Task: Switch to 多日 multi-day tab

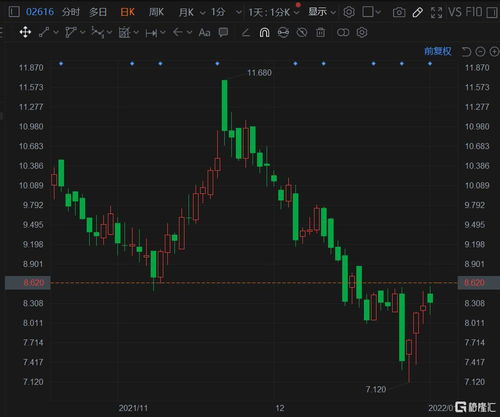Action: click(x=98, y=12)
